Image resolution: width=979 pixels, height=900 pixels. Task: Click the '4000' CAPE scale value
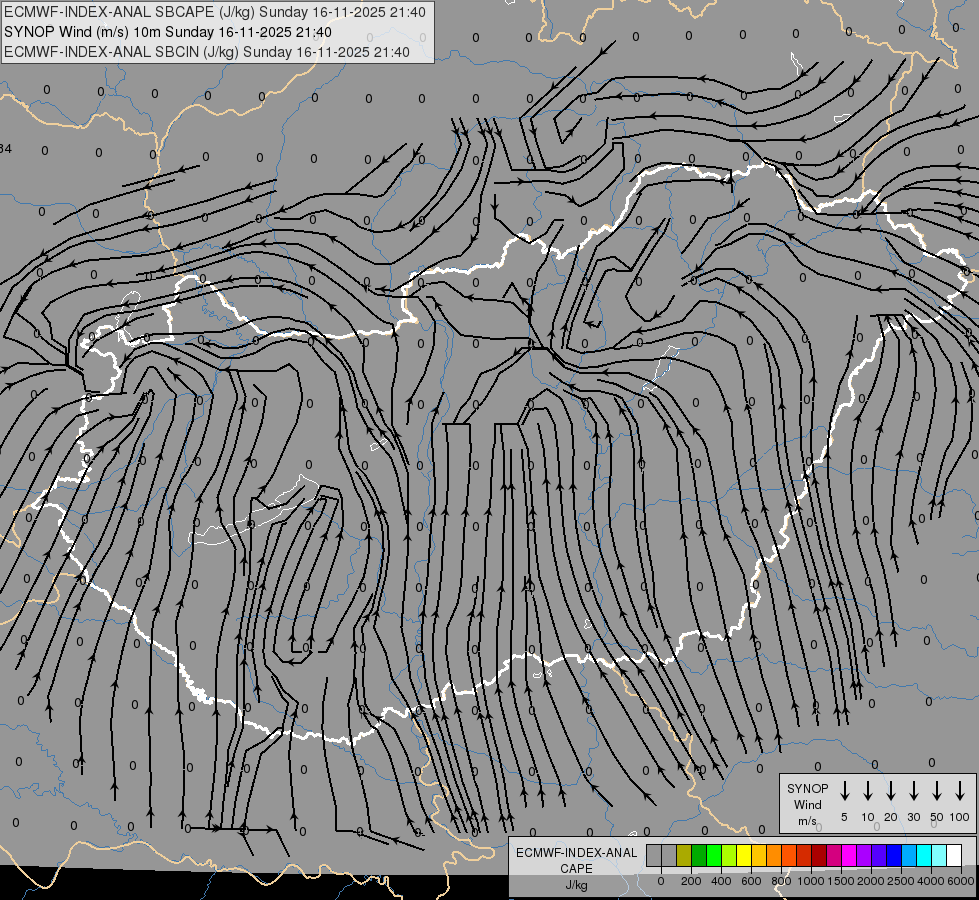(x=931, y=881)
